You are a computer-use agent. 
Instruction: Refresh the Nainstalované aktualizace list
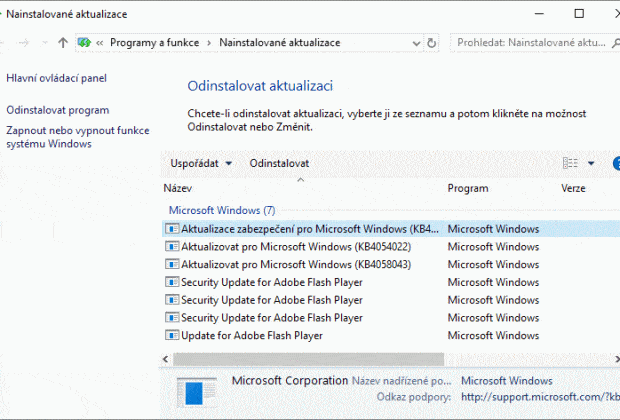(x=431, y=43)
